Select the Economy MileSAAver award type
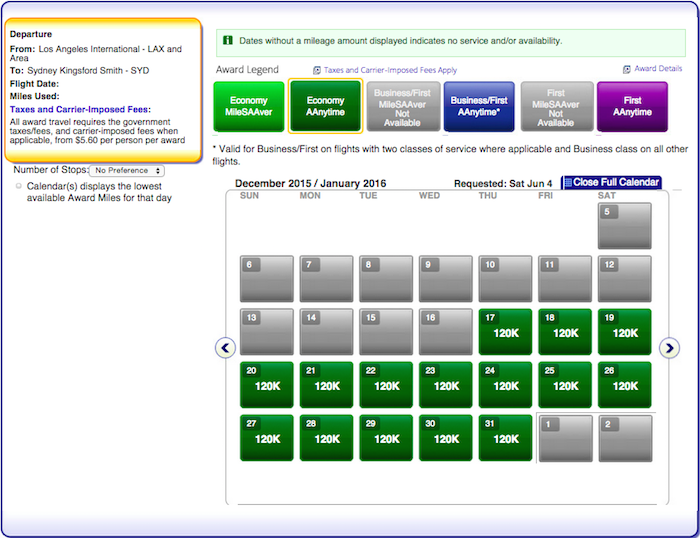The width and height of the screenshot is (700, 538). point(249,106)
